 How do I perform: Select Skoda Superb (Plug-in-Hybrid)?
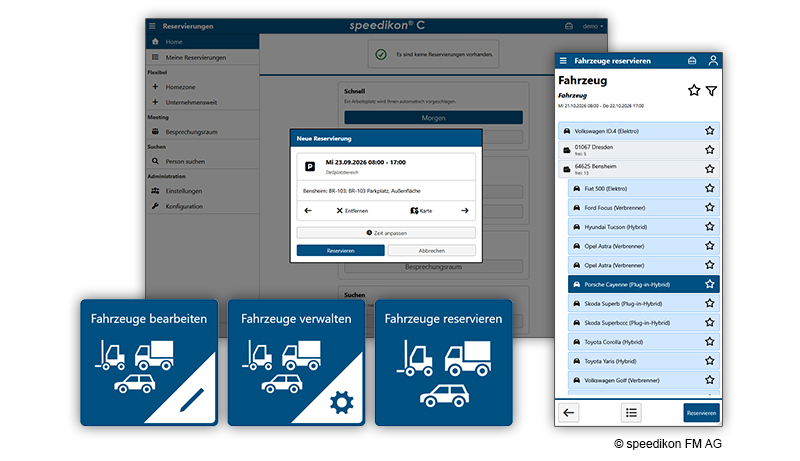(x=644, y=303)
